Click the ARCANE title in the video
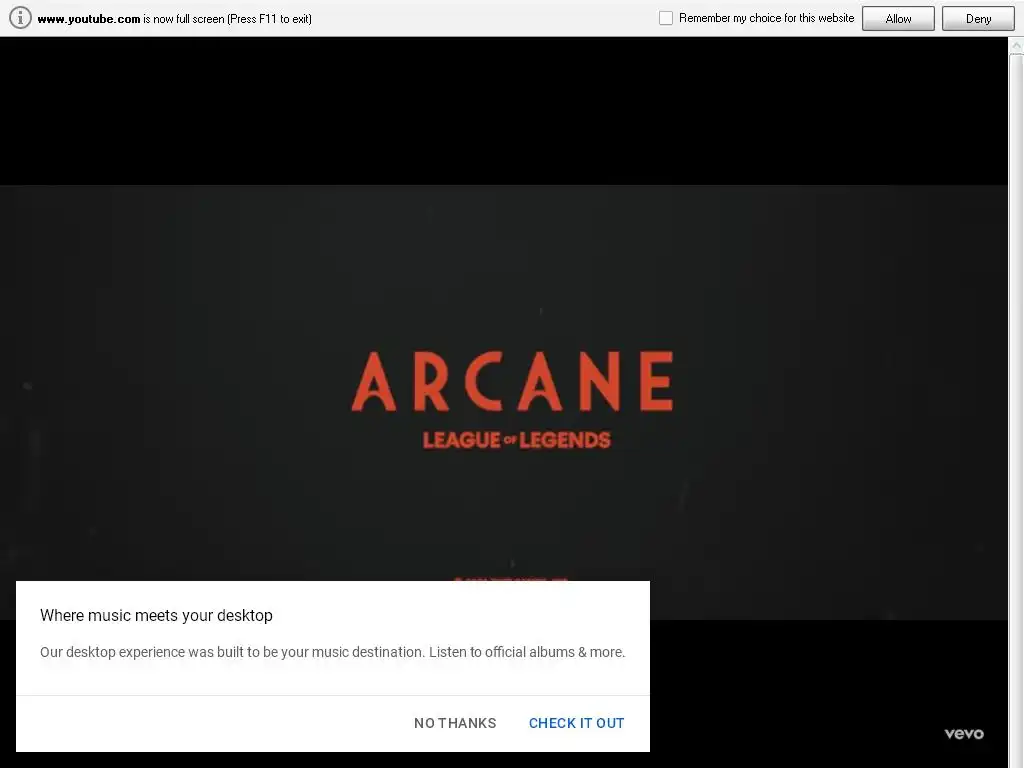 pos(512,381)
